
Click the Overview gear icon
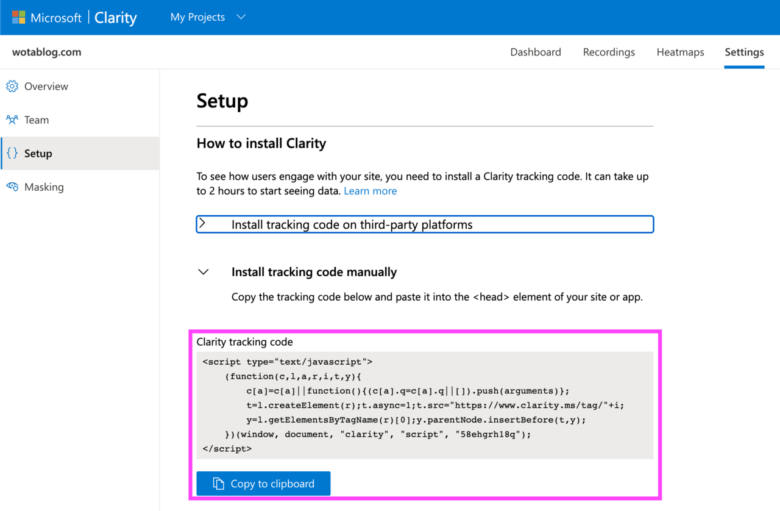[12, 87]
